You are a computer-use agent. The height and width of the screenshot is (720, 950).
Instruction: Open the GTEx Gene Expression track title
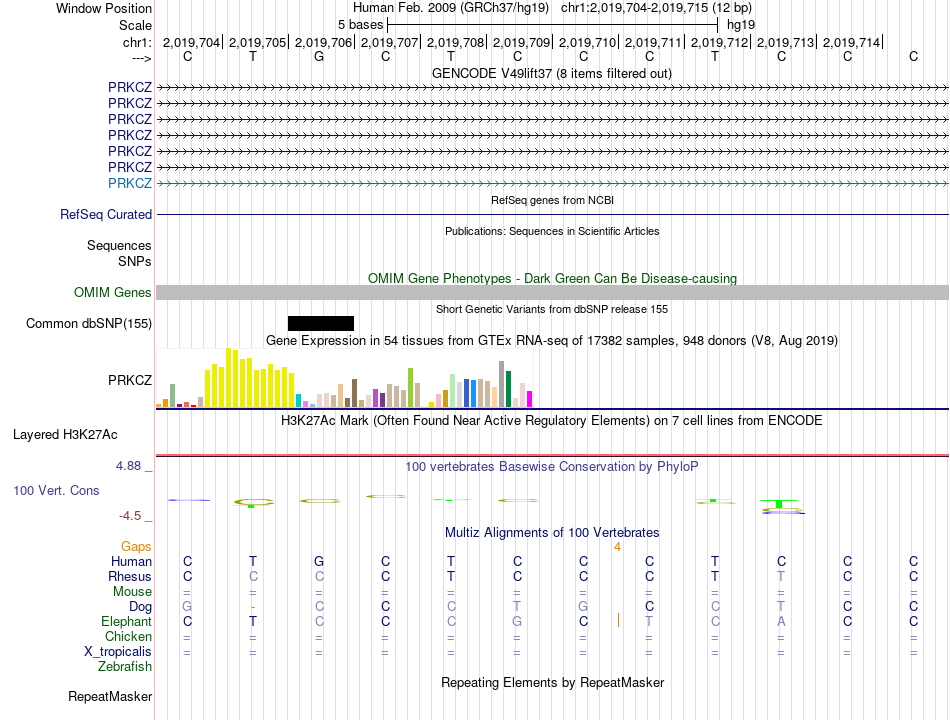[552, 341]
